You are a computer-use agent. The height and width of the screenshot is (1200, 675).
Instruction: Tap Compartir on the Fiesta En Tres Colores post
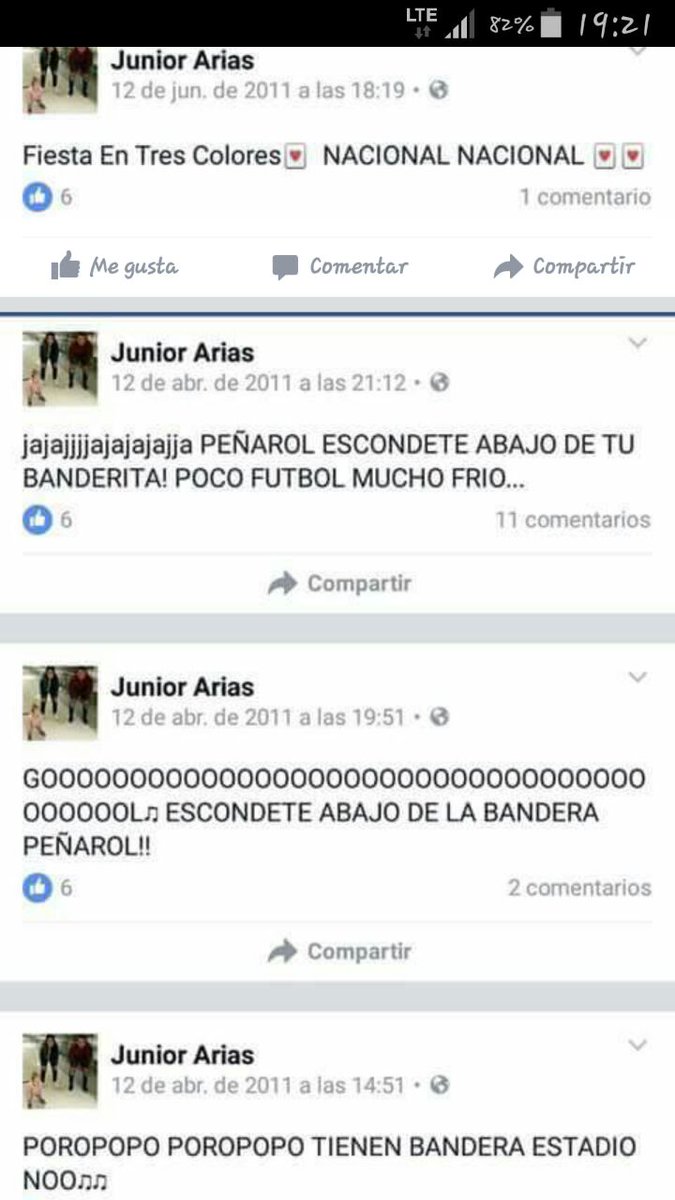[564, 266]
